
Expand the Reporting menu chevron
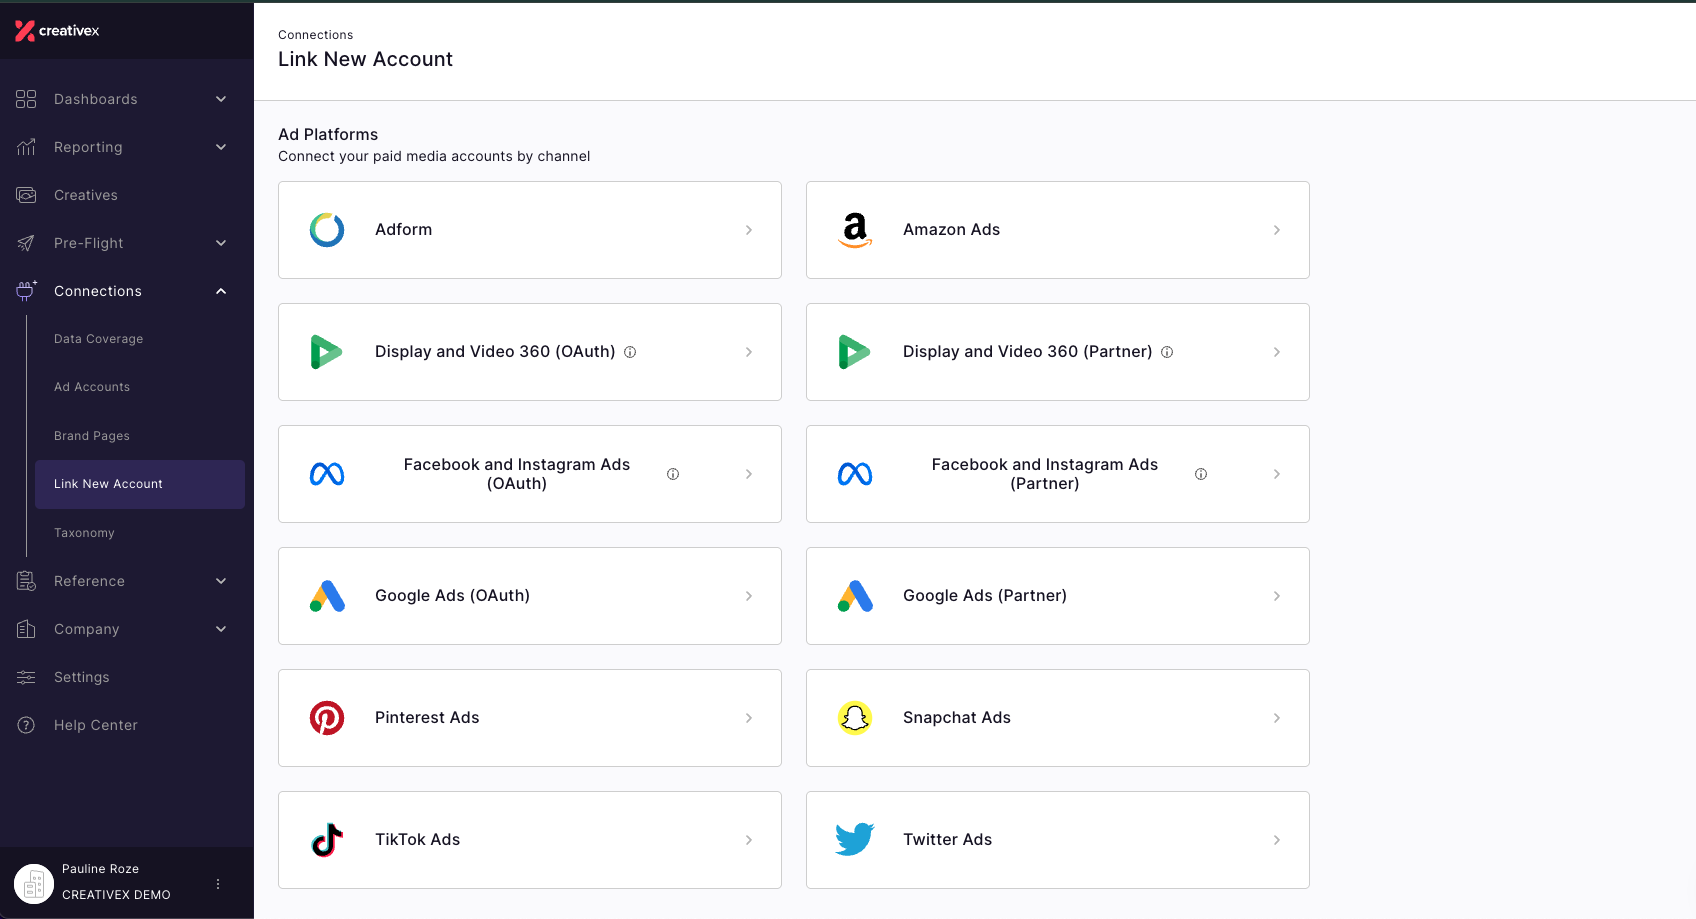pos(221,147)
